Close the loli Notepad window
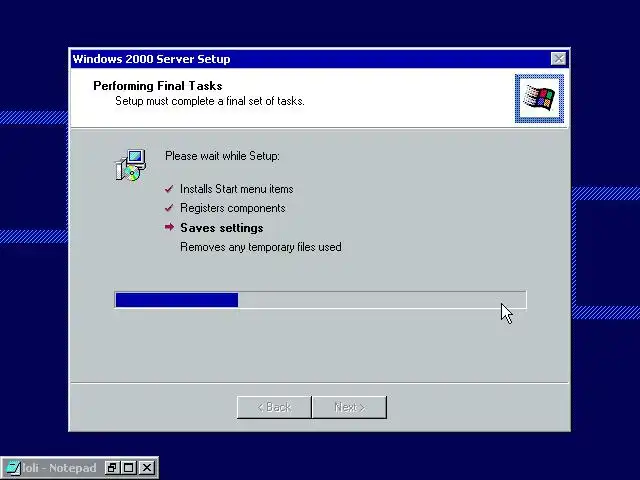 147,468
